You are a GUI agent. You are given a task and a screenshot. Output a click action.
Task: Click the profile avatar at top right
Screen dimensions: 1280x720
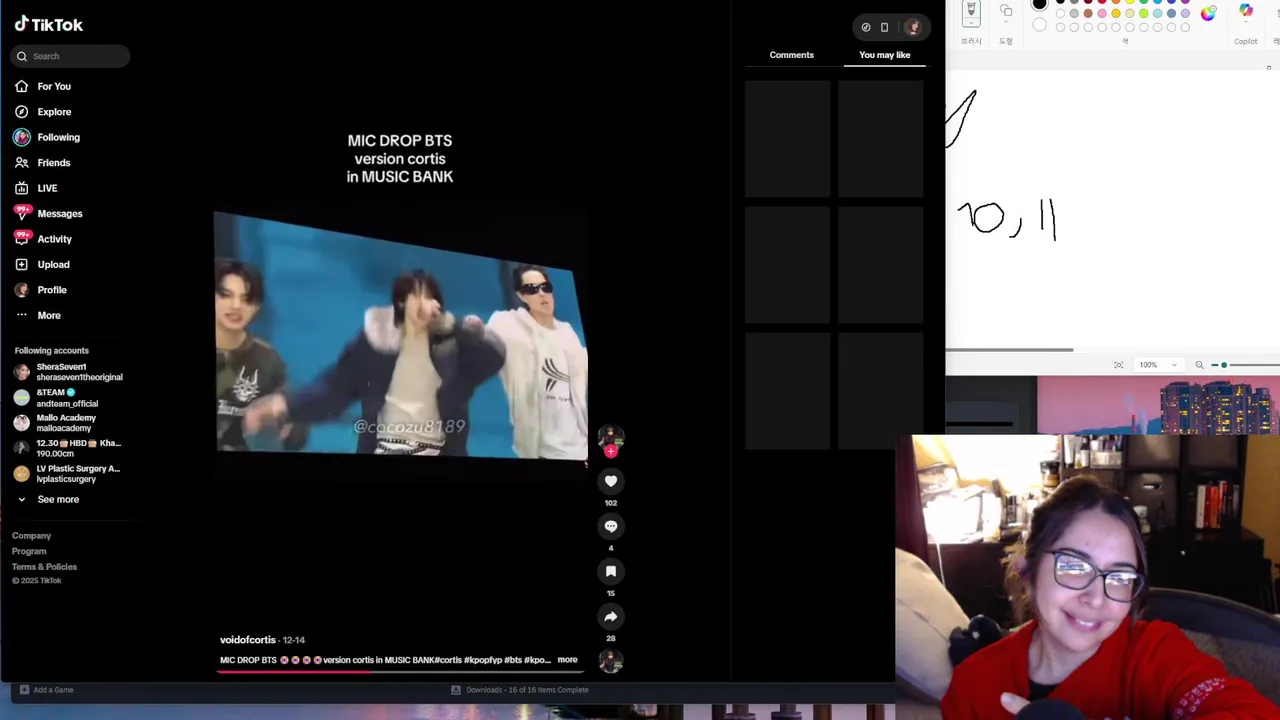pyautogui.click(x=912, y=27)
